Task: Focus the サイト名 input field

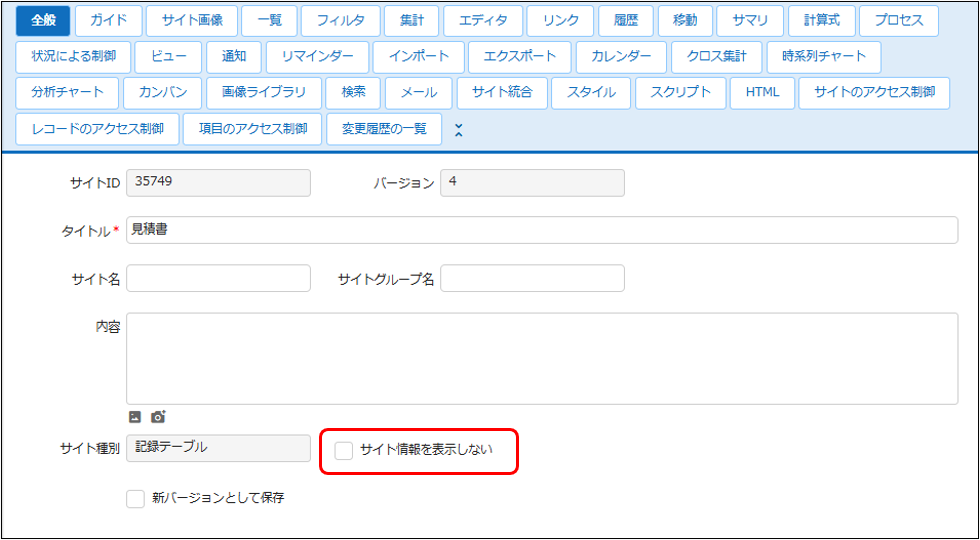Action: point(218,278)
